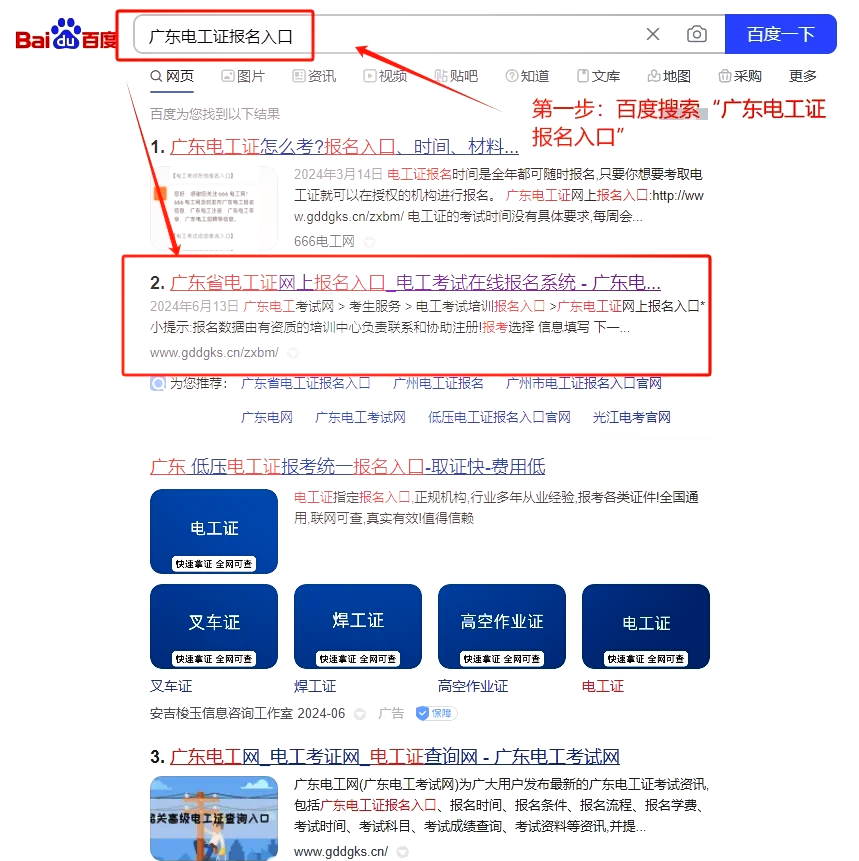Click the 666电工网 source label

point(324,241)
